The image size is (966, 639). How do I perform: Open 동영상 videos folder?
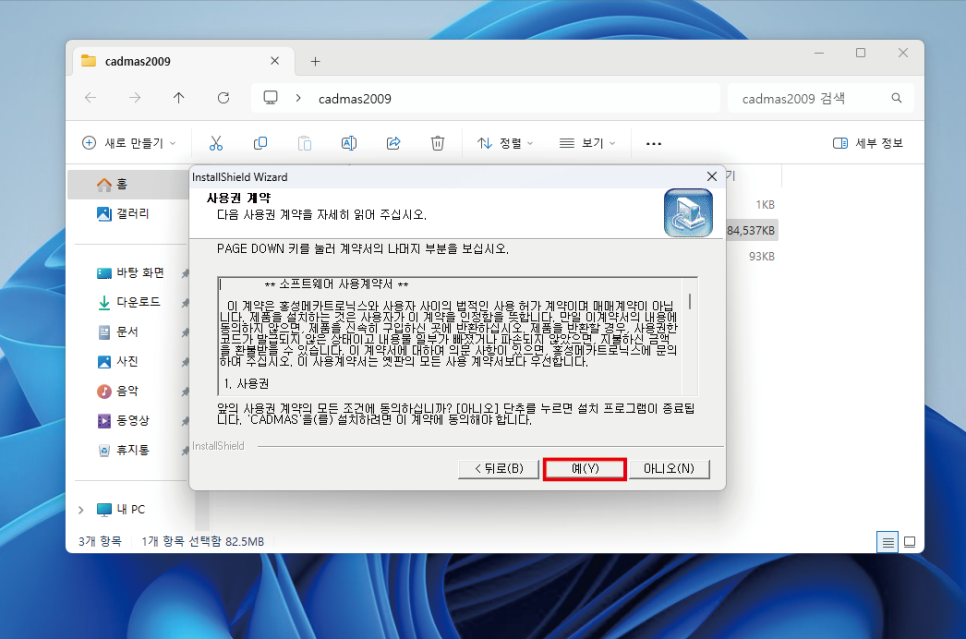pyautogui.click(x=131, y=420)
